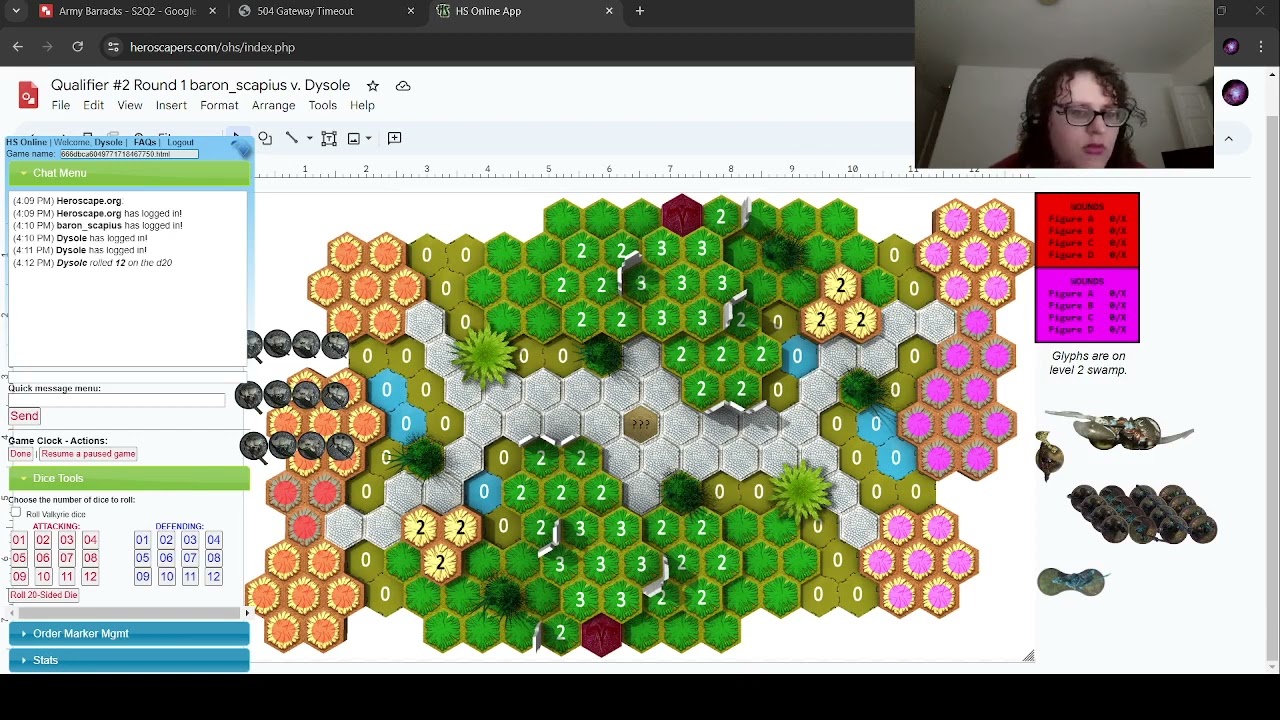Viewport: 1280px width, 720px height.
Task: Click the page vertical scrollbar
Action: coord(1272,390)
